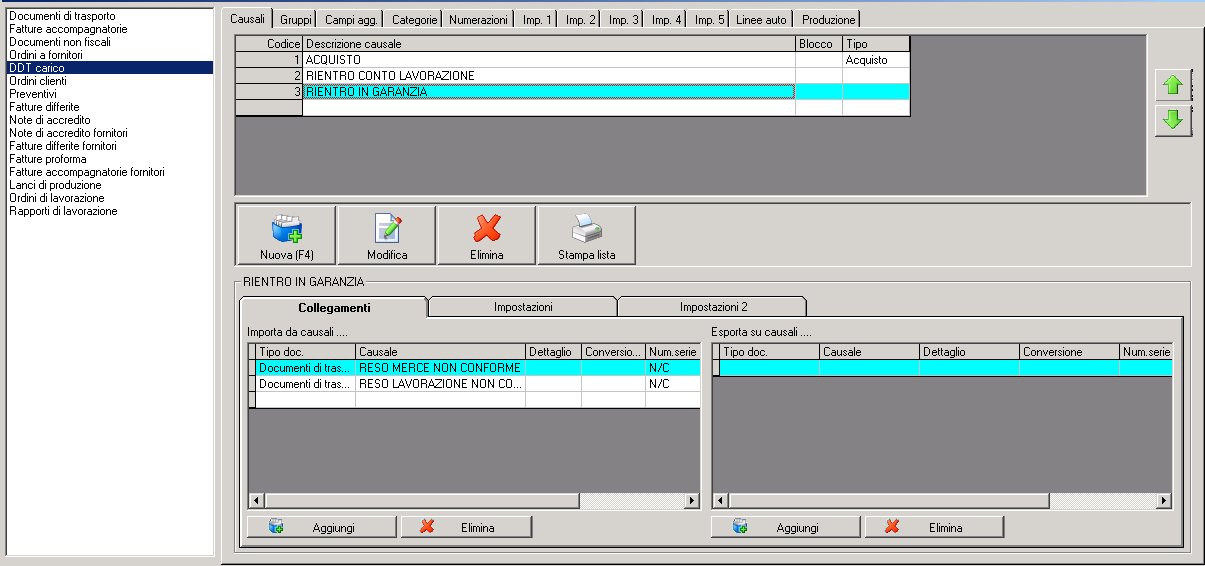Click the Acquisto value in Tipo column
The image size is (1205, 566).
[866, 60]
